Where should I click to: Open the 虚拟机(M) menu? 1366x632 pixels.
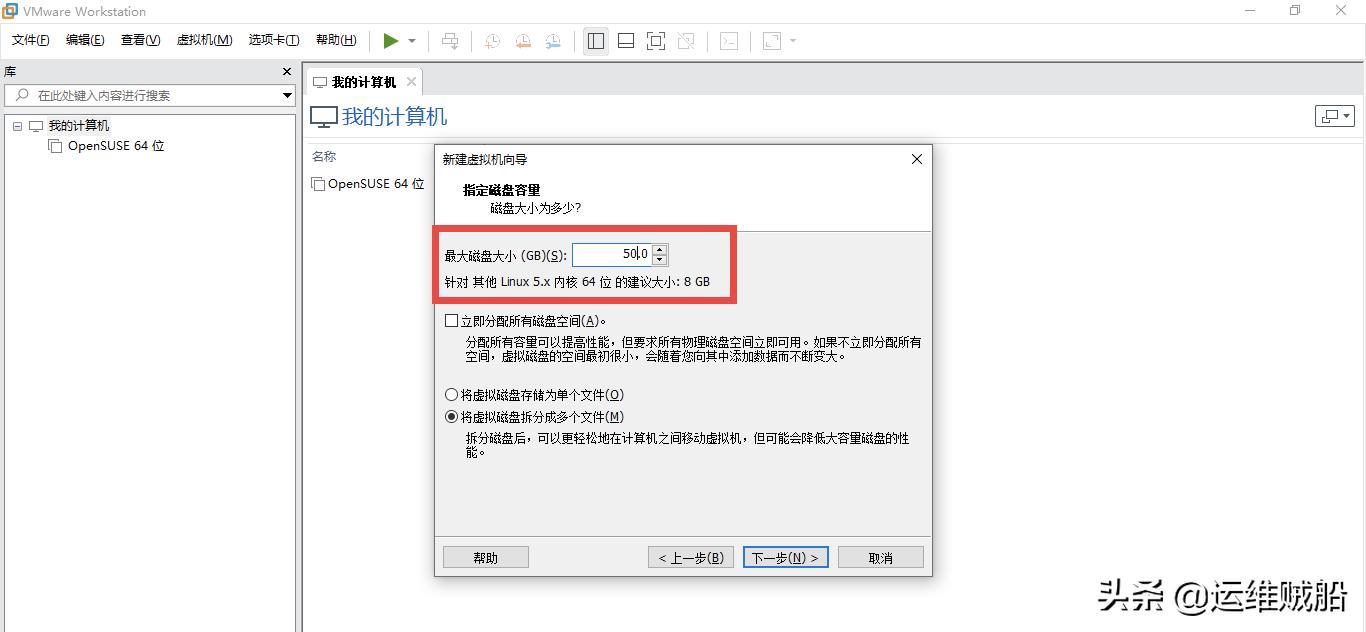tap(204, 40)
